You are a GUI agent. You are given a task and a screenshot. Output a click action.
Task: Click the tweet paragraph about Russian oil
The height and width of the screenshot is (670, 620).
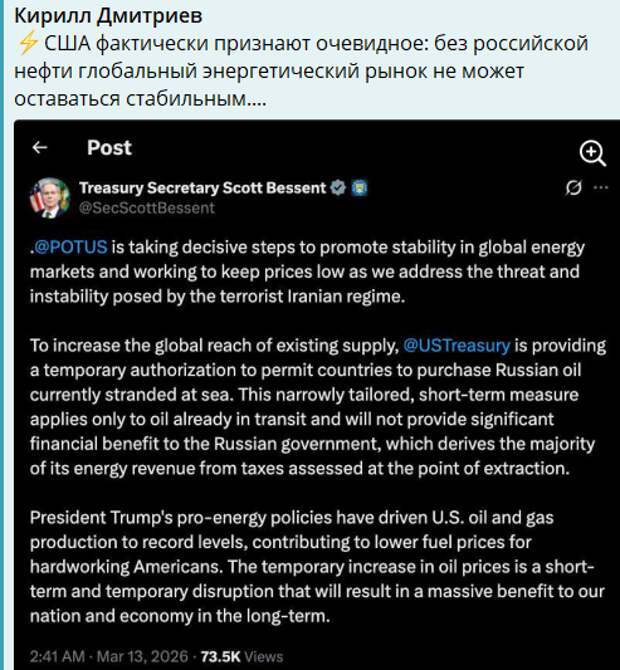point(315,404)
